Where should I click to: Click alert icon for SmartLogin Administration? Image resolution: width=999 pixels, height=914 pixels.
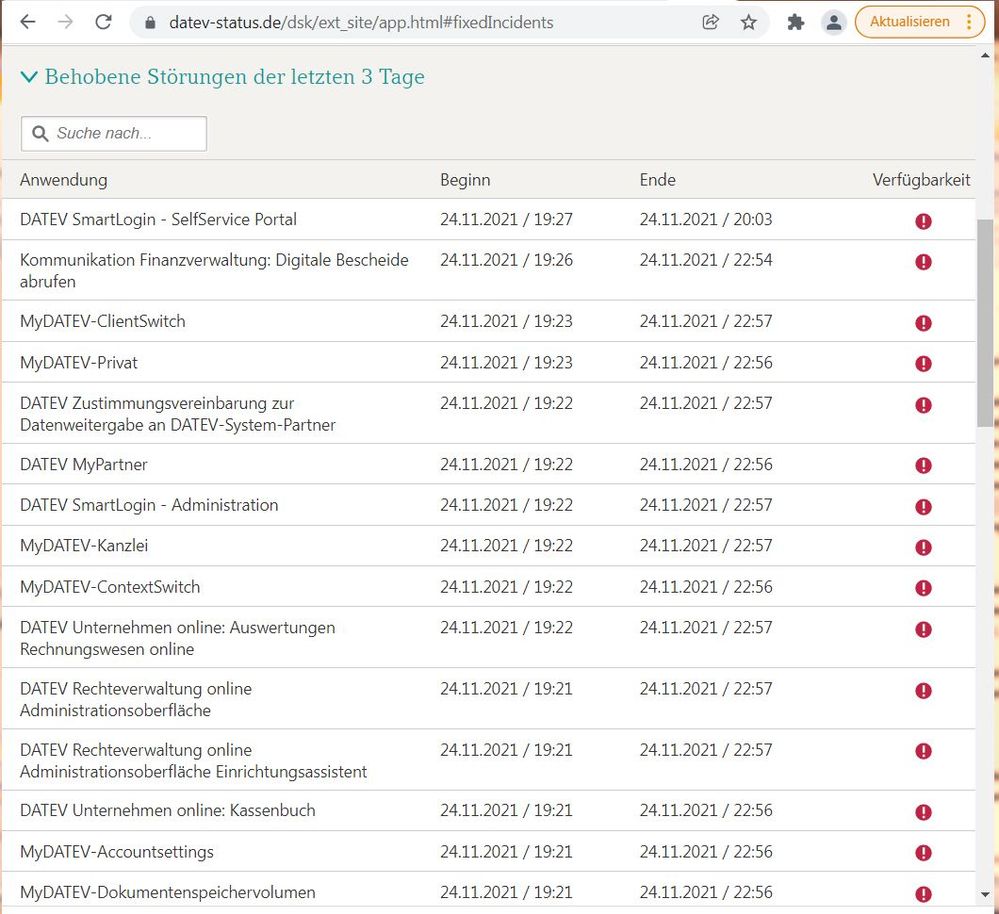click(x=923, y=507)
